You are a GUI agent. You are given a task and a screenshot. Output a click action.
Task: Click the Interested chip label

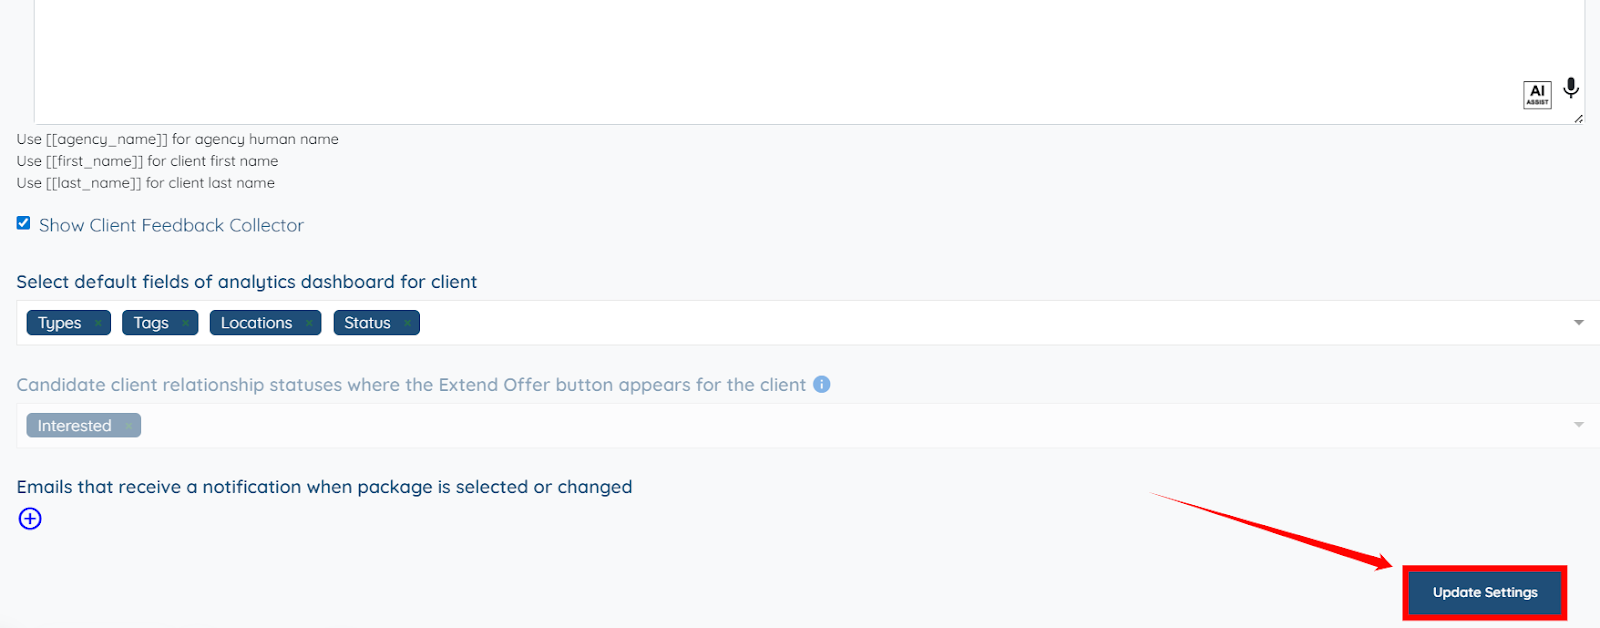coord(74,426)
